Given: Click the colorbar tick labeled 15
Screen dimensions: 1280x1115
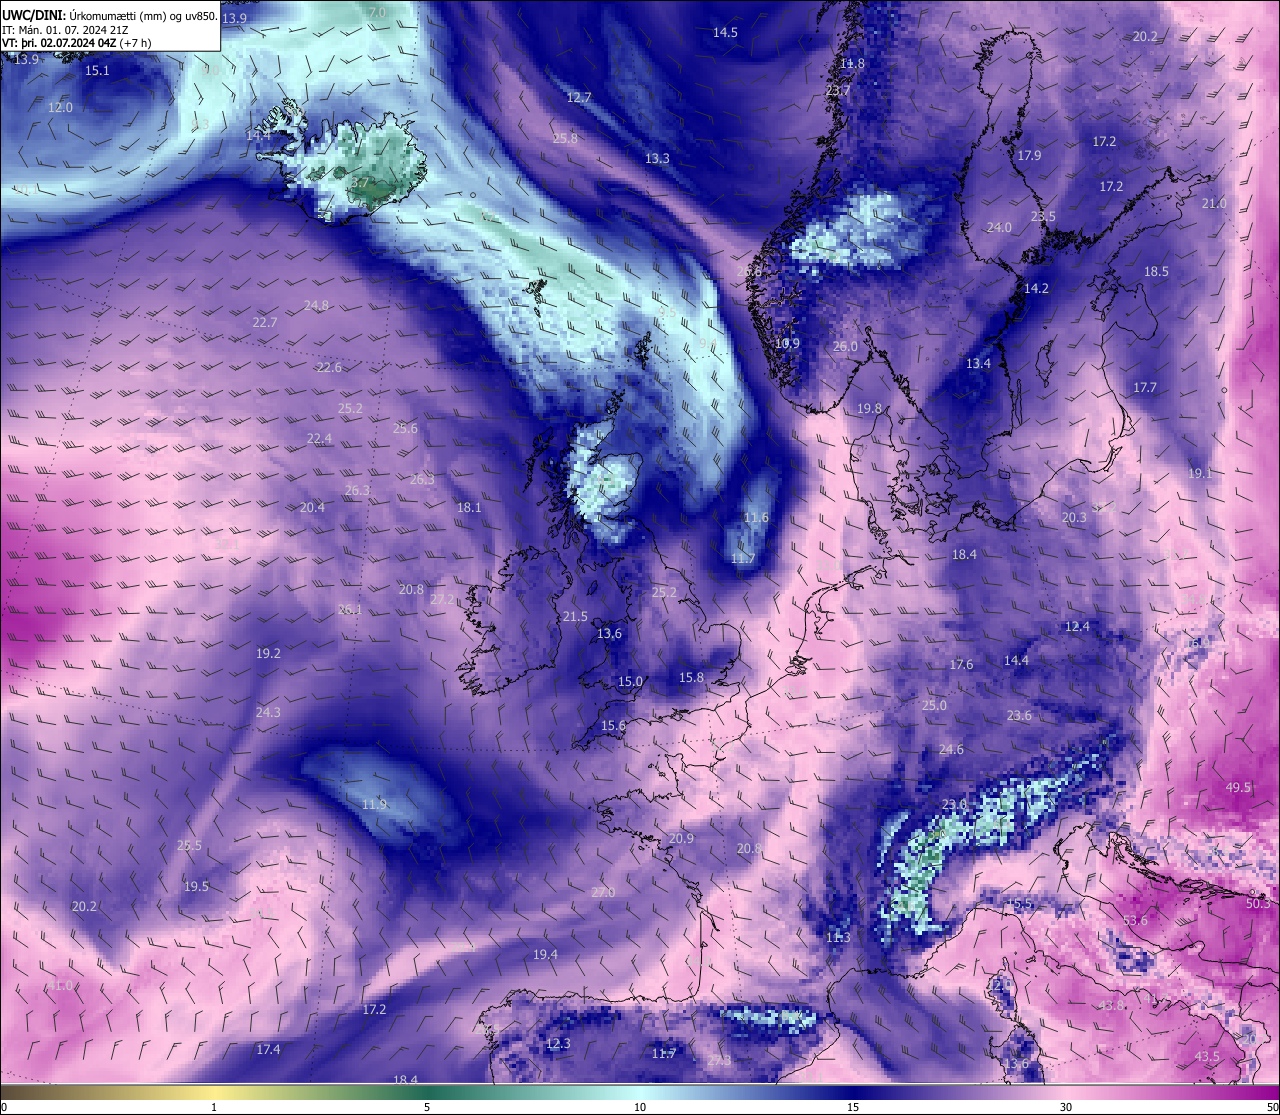Looking at the screenshot, I should click(x=853, y=1107).
